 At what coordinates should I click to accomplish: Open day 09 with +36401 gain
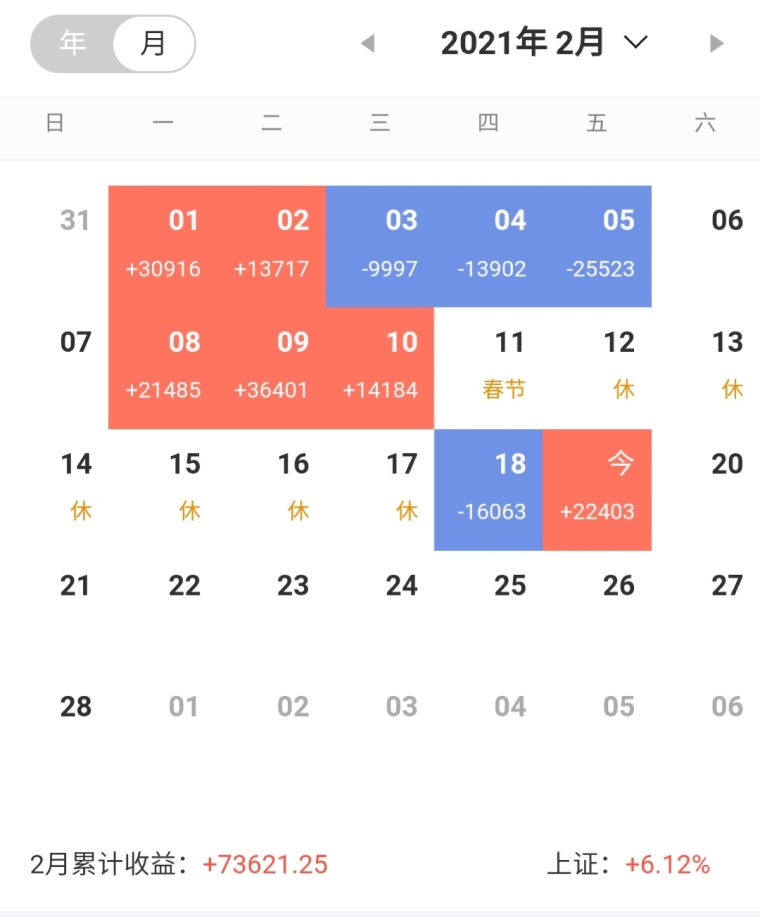click(271, 368)
